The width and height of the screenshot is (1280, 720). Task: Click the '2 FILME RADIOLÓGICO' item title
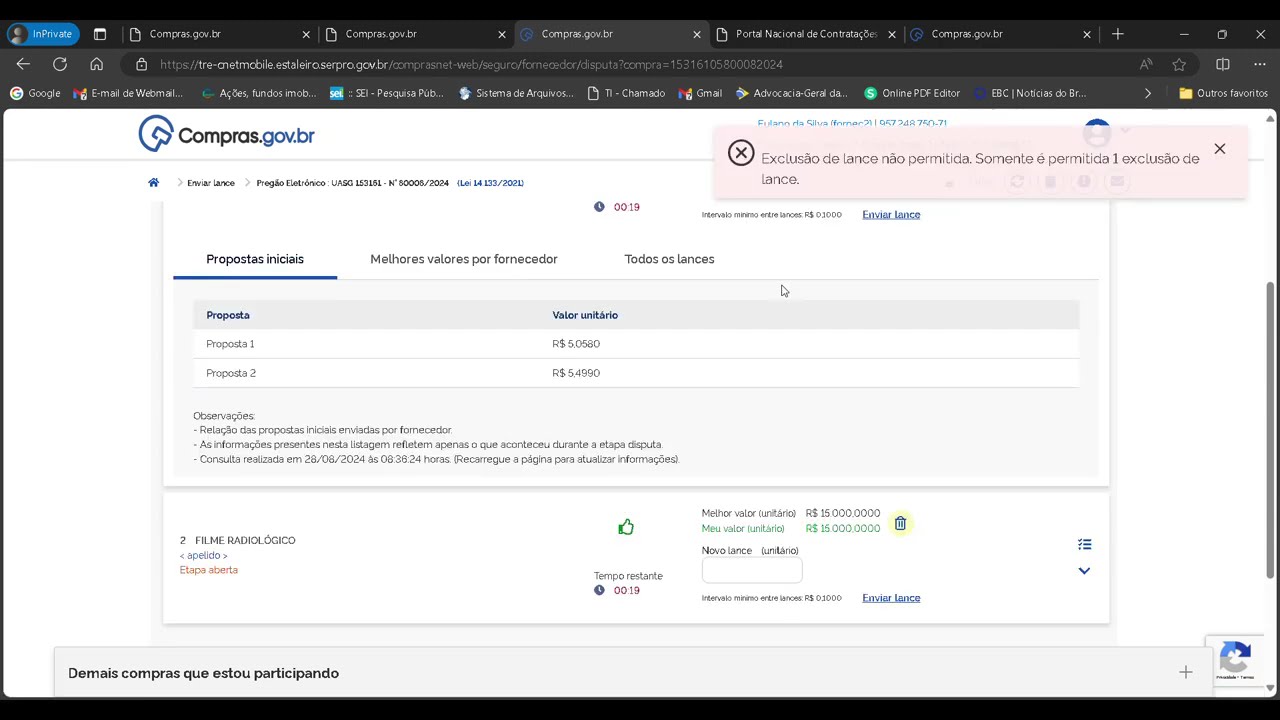pyautogui.click(x=238, y=540)
